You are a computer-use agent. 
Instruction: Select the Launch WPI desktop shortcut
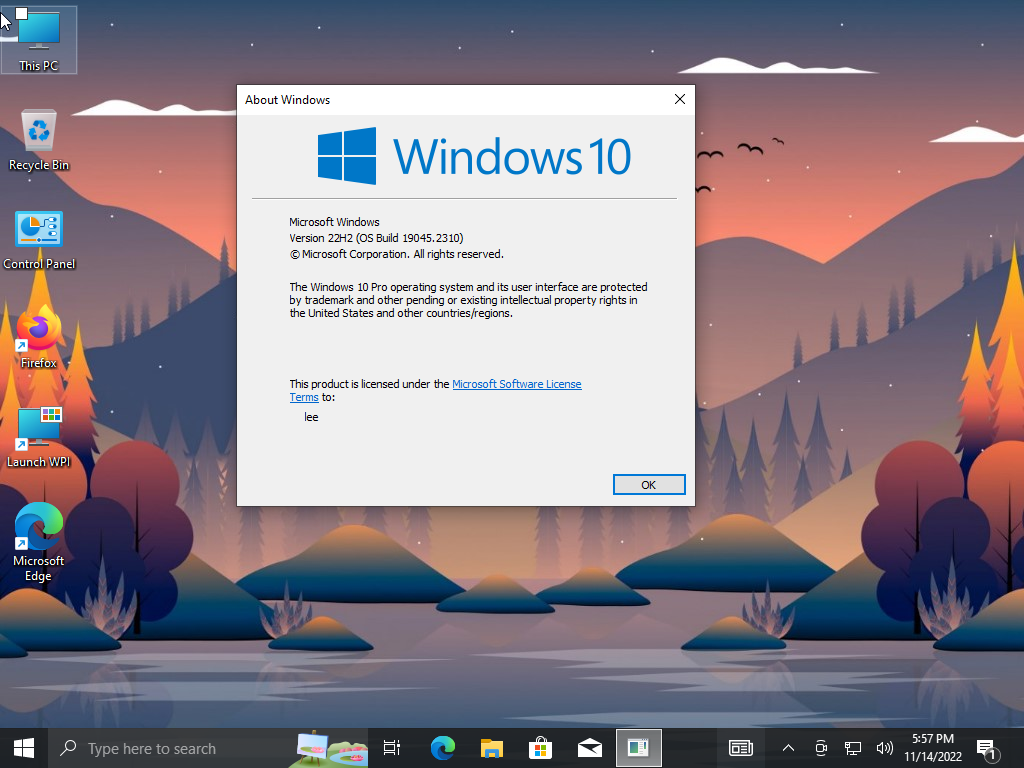39,437
